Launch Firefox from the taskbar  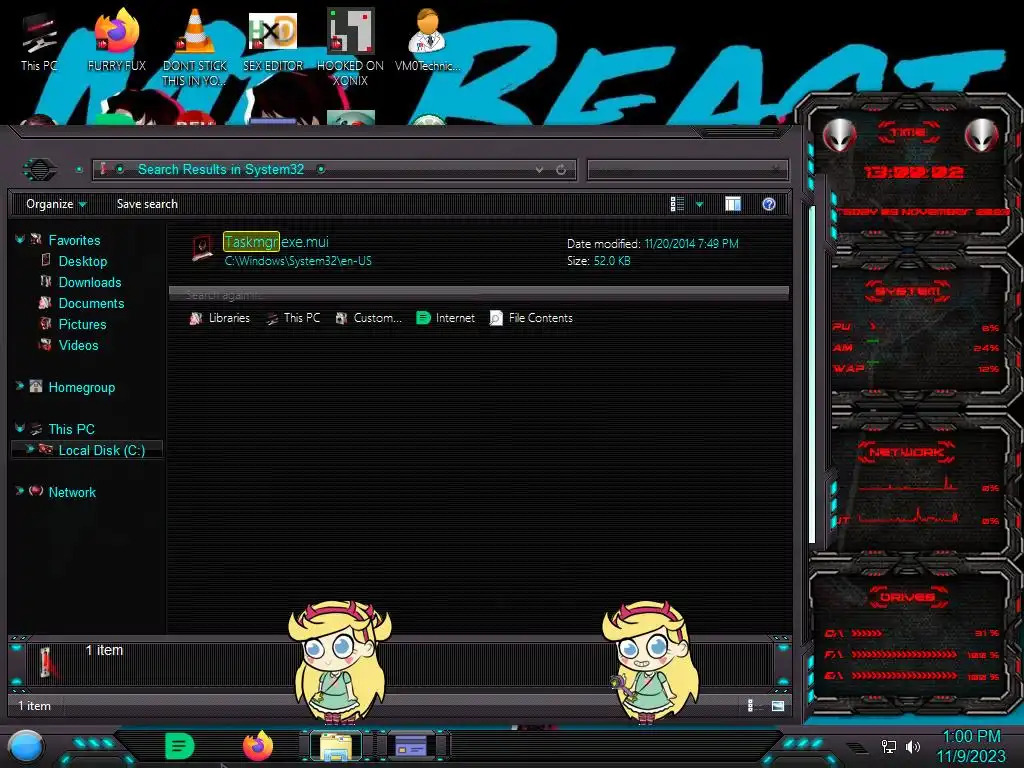(x=258, y=746)
